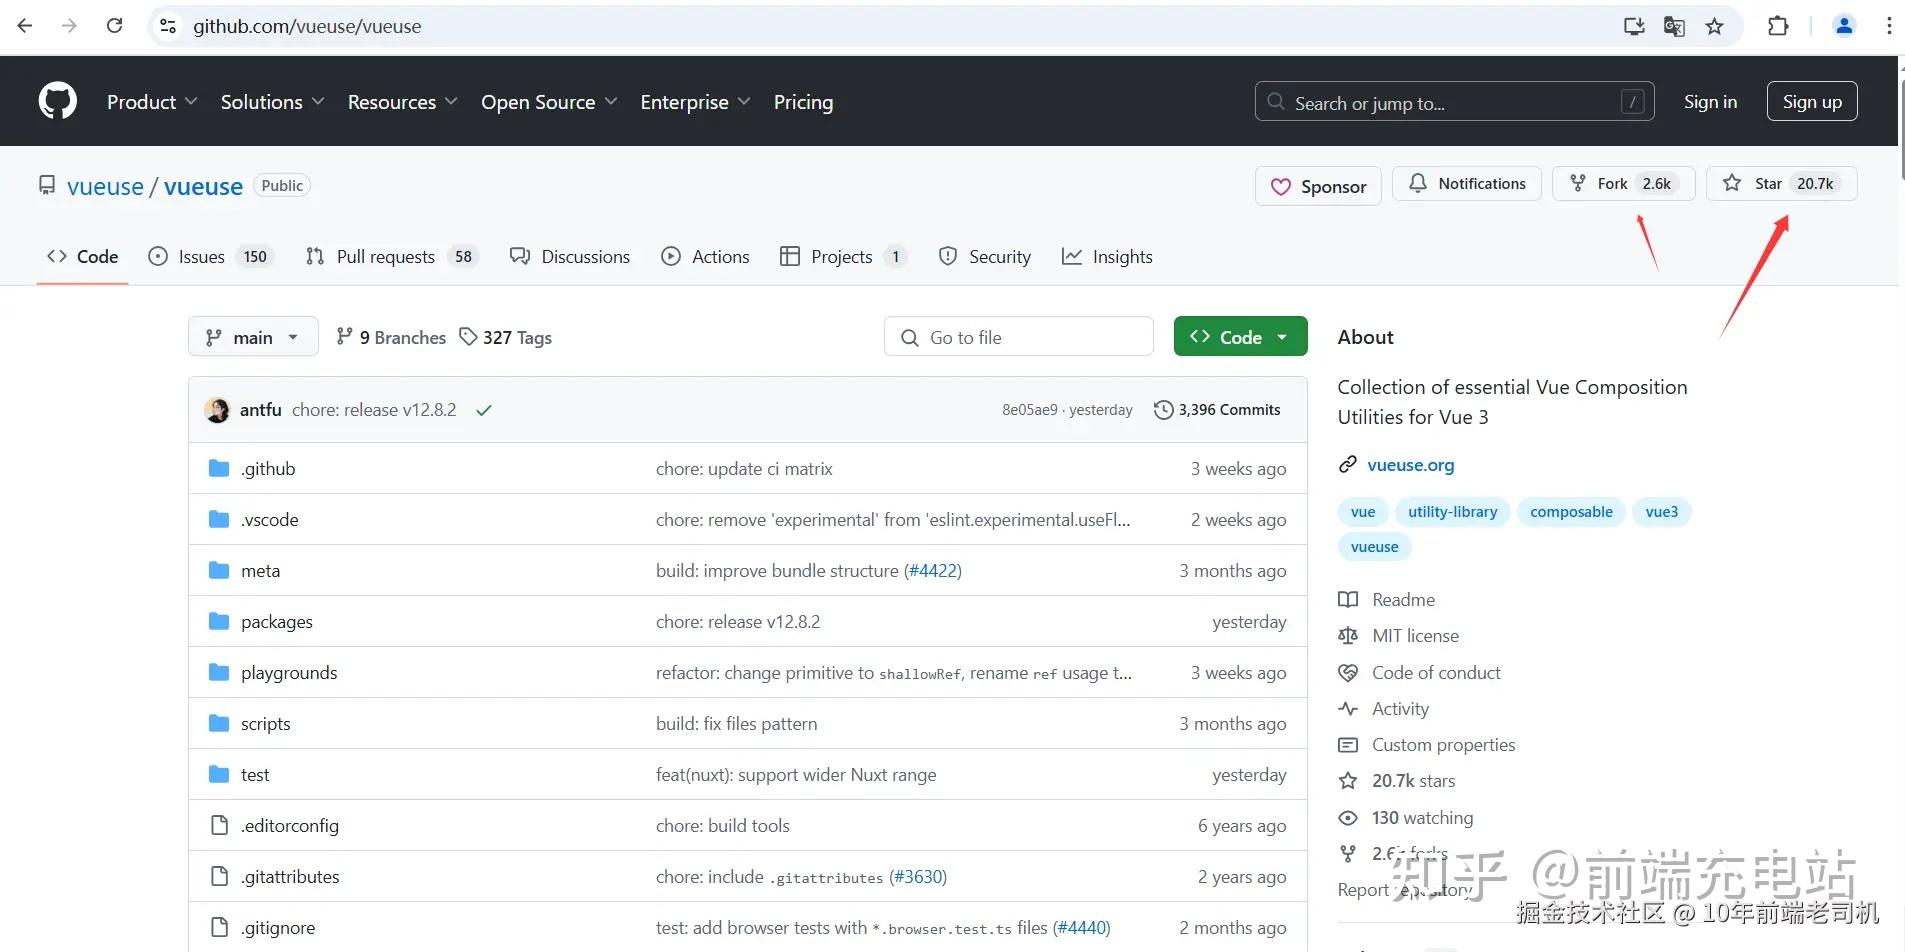Click the Readme book icon
Viewport: 1905px width, 952px height.
coord(1348,599)
